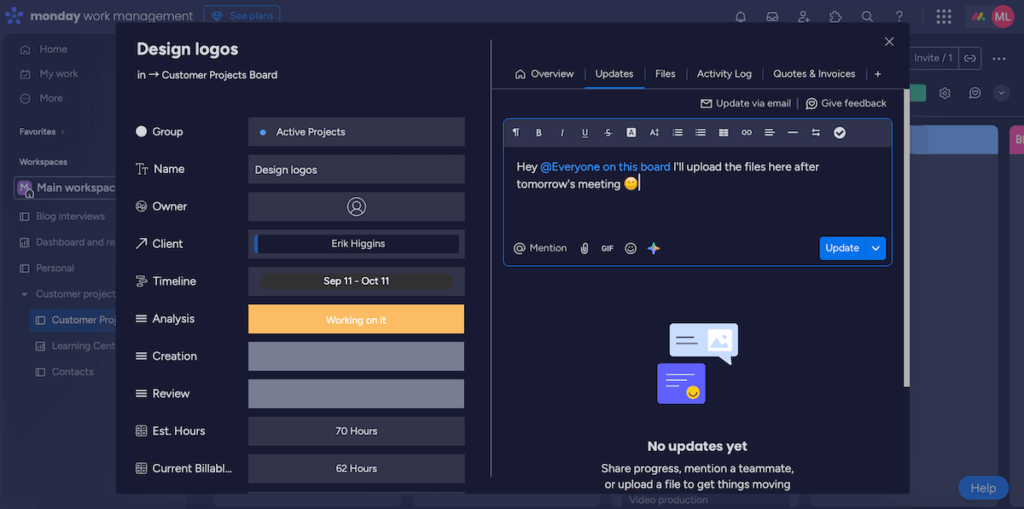The height and width of the screenshot is (509, 1024).
Task: Insert a hyperlink in the update
Action: [746, 133]
